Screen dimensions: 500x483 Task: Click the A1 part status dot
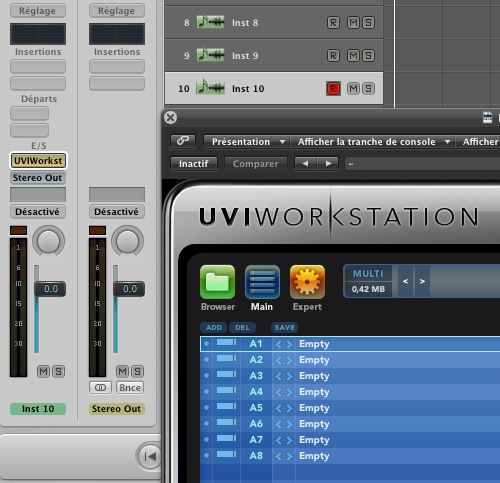click(207, 343)
